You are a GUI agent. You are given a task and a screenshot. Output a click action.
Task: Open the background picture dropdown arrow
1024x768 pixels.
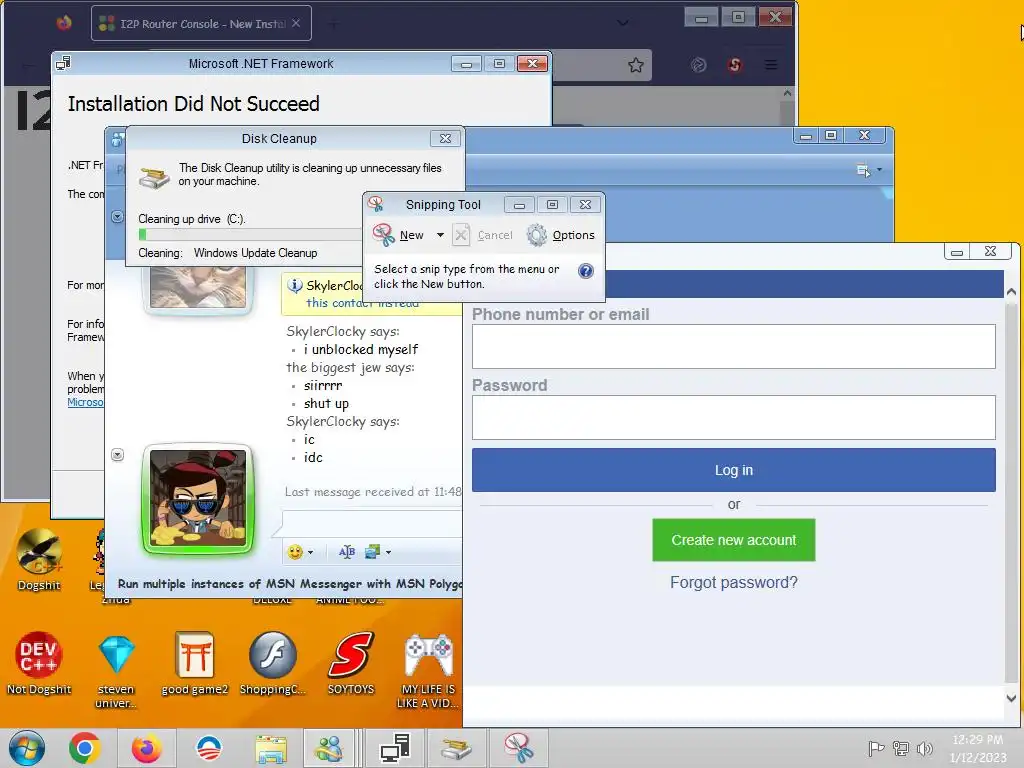click(389, 552)
